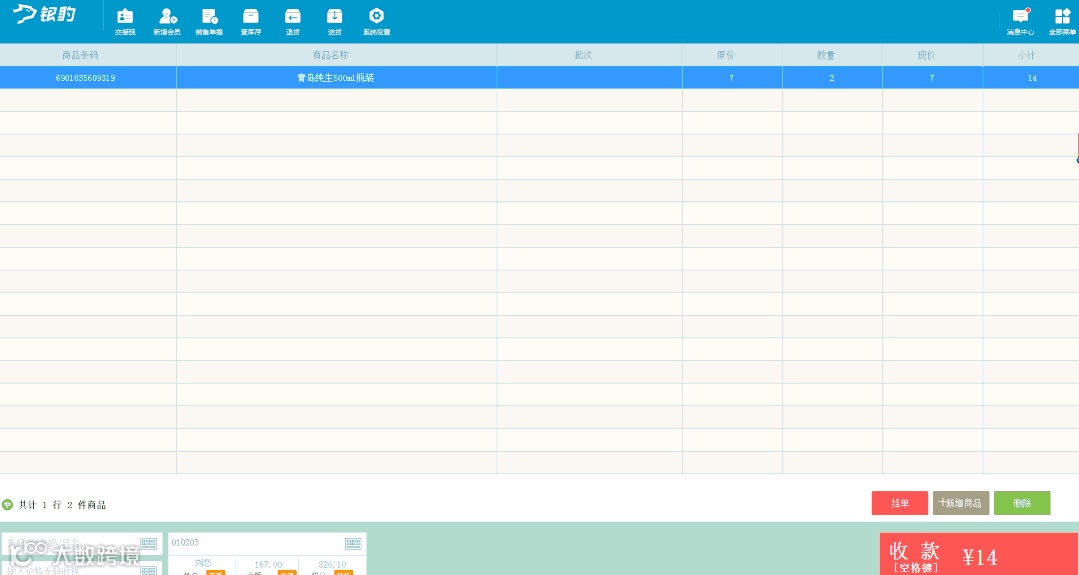1079x575 pixels.
Task: Click the 共计 1 行 2 件商品 summary text
Action: [63, 505]
